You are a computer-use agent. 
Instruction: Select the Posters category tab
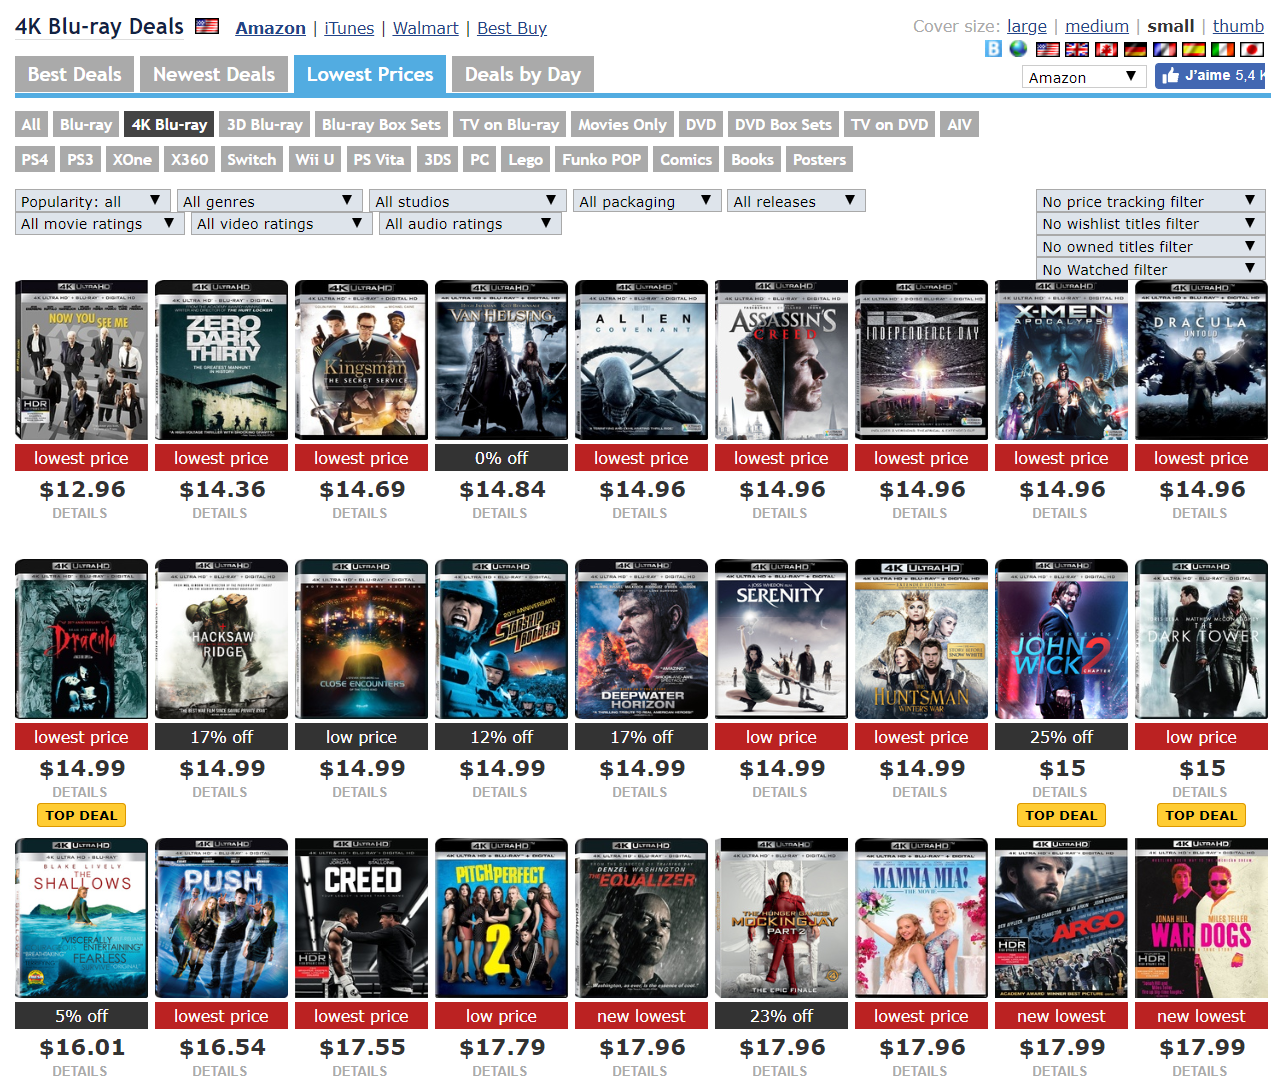tap(820, 159)
